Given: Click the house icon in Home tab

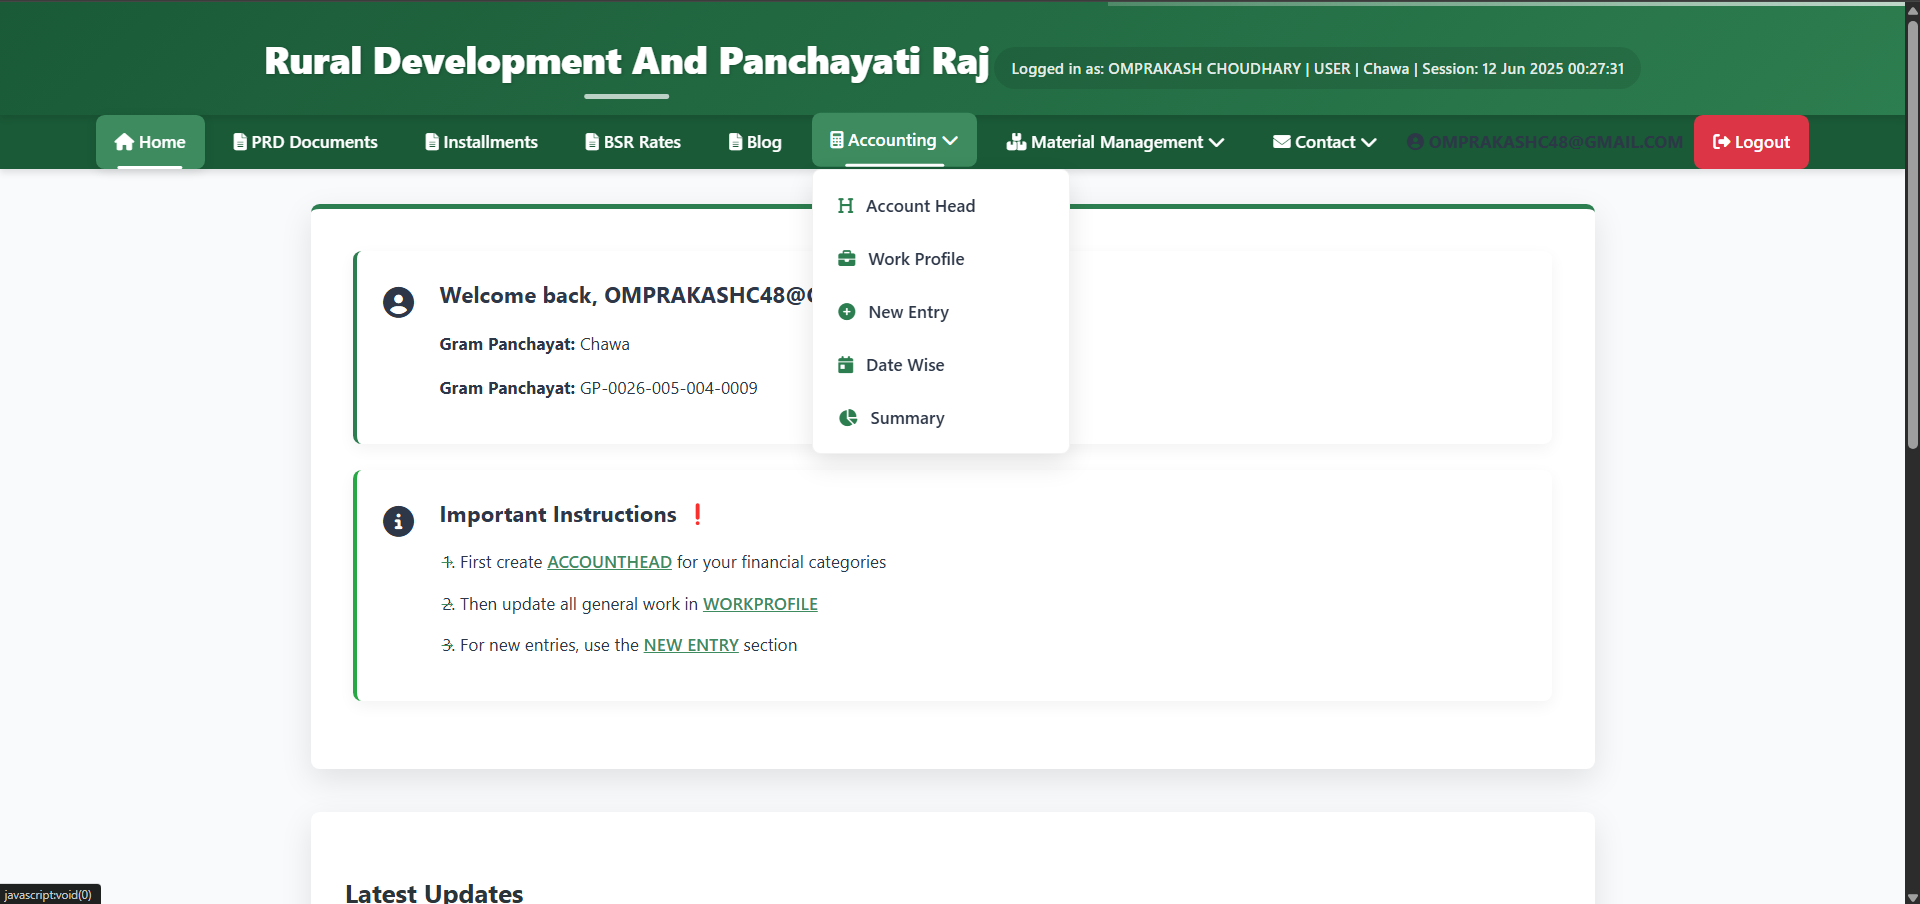Looking at the screenshot, I should 124,142.
